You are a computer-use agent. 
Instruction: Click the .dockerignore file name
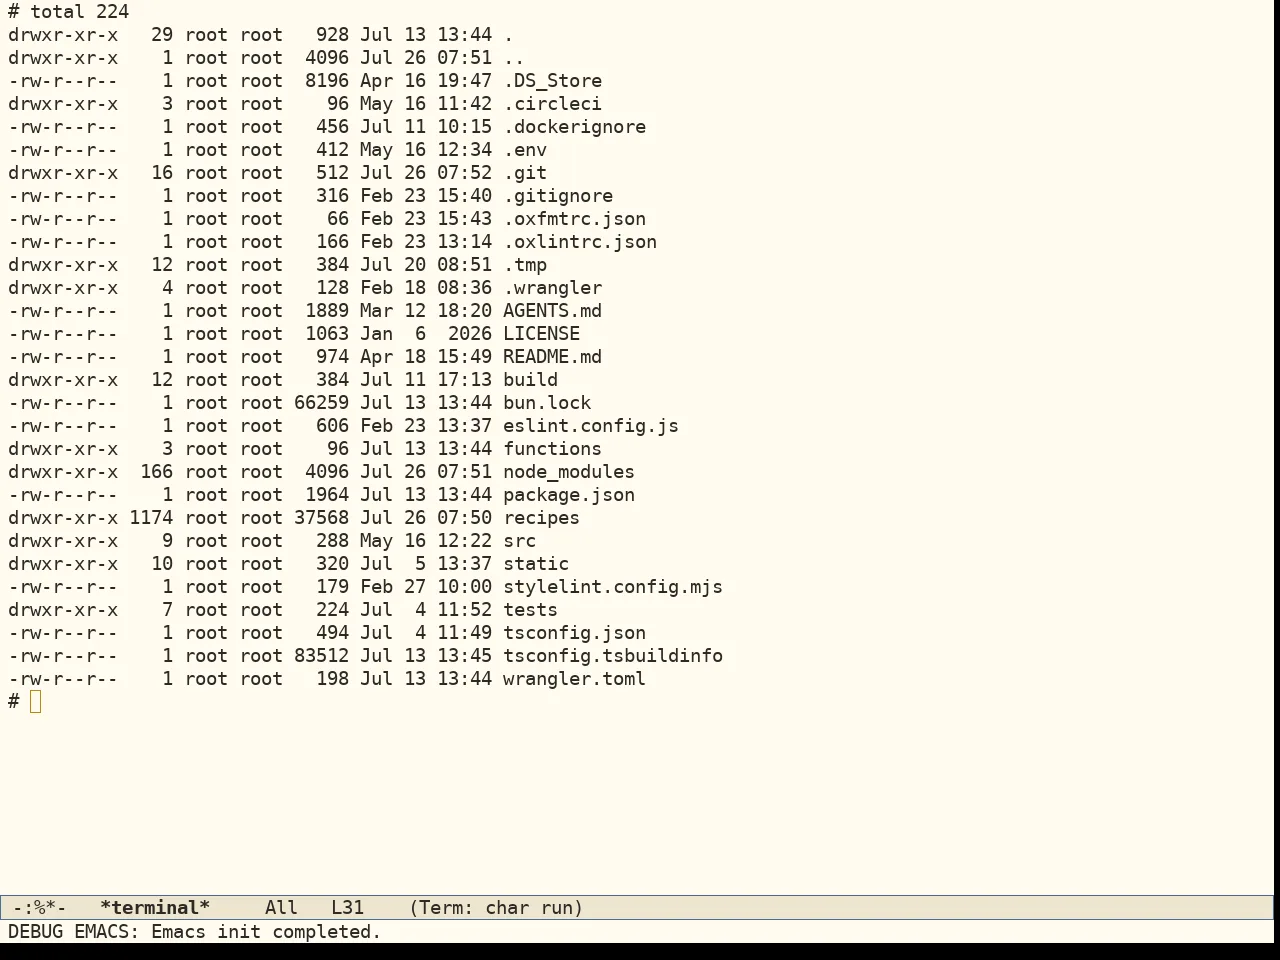(x=574, y=127)
